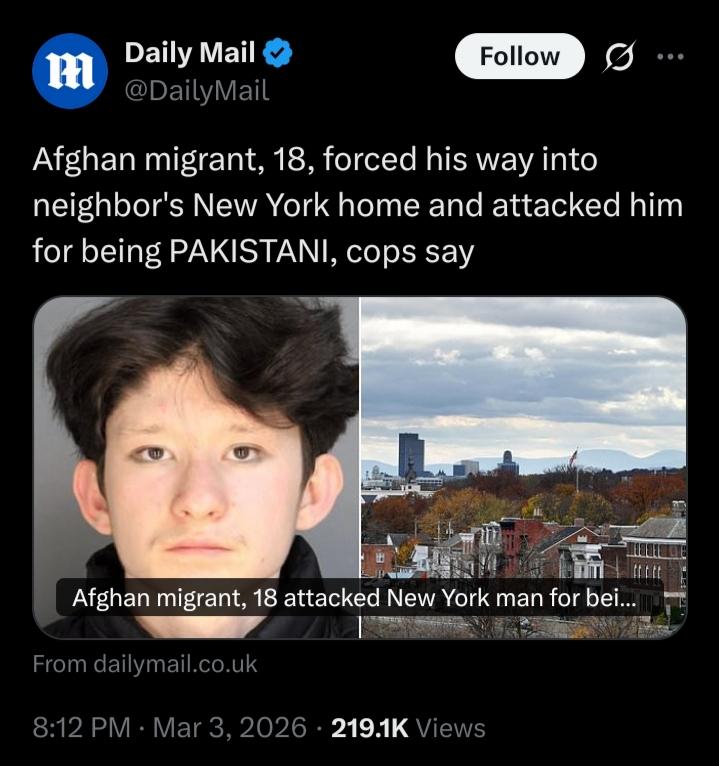719x766 pixels.
Task: Click the 8:12 PM timestamp
Action: point(82,727)
